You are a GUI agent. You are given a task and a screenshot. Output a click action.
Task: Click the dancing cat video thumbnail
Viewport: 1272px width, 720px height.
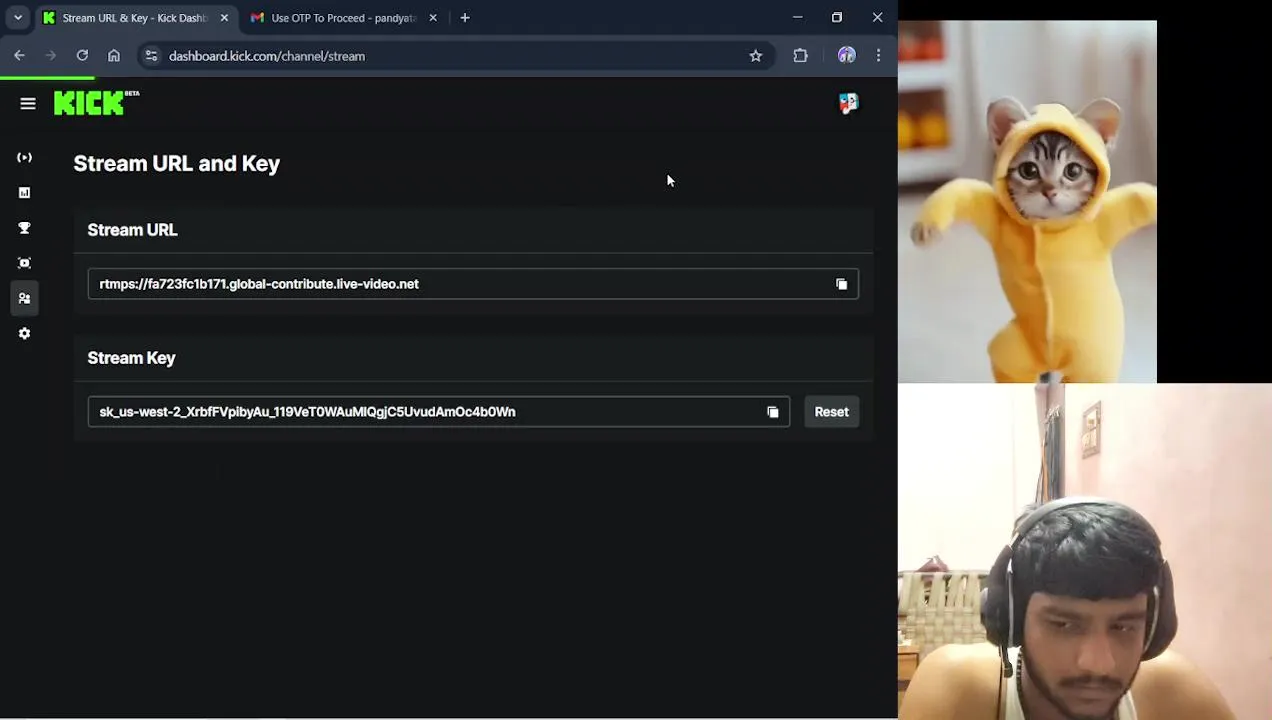point(1027,201)
